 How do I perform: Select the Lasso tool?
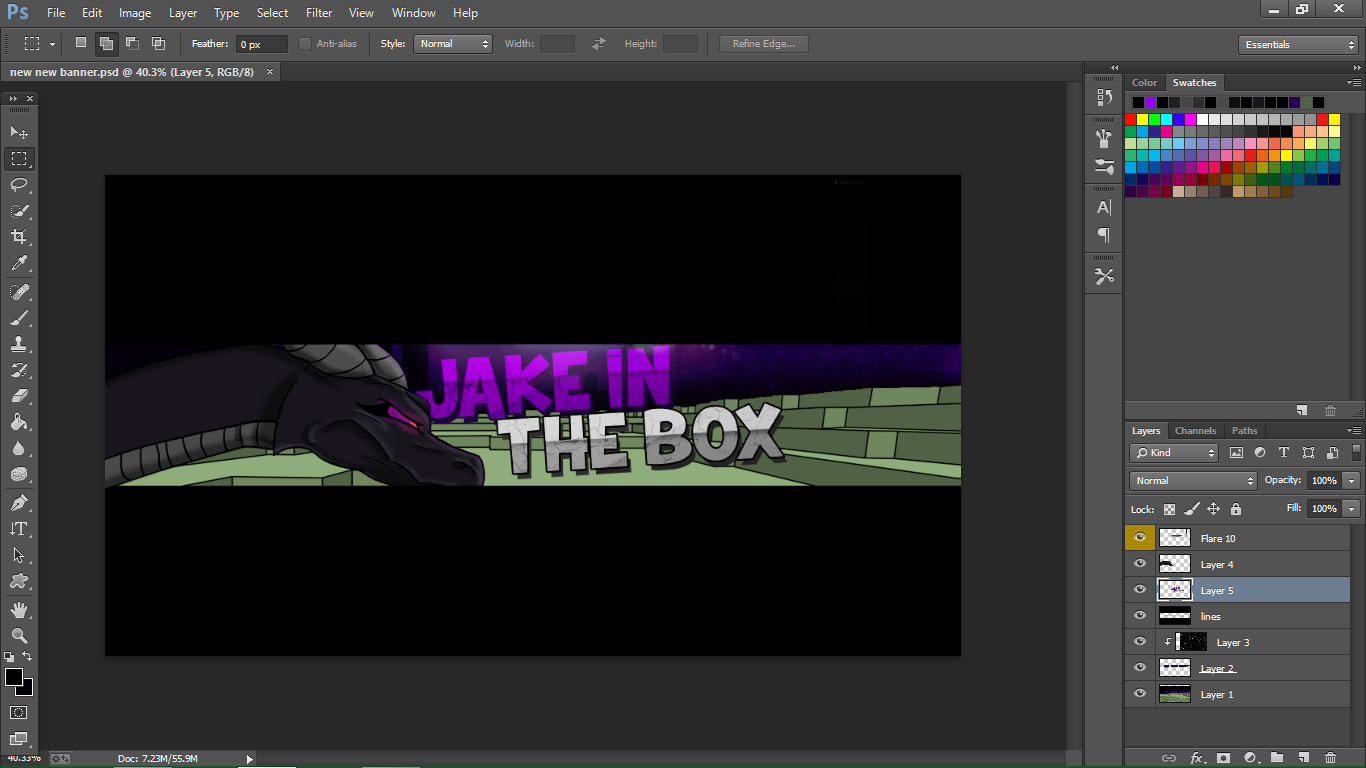click(19, 185)
